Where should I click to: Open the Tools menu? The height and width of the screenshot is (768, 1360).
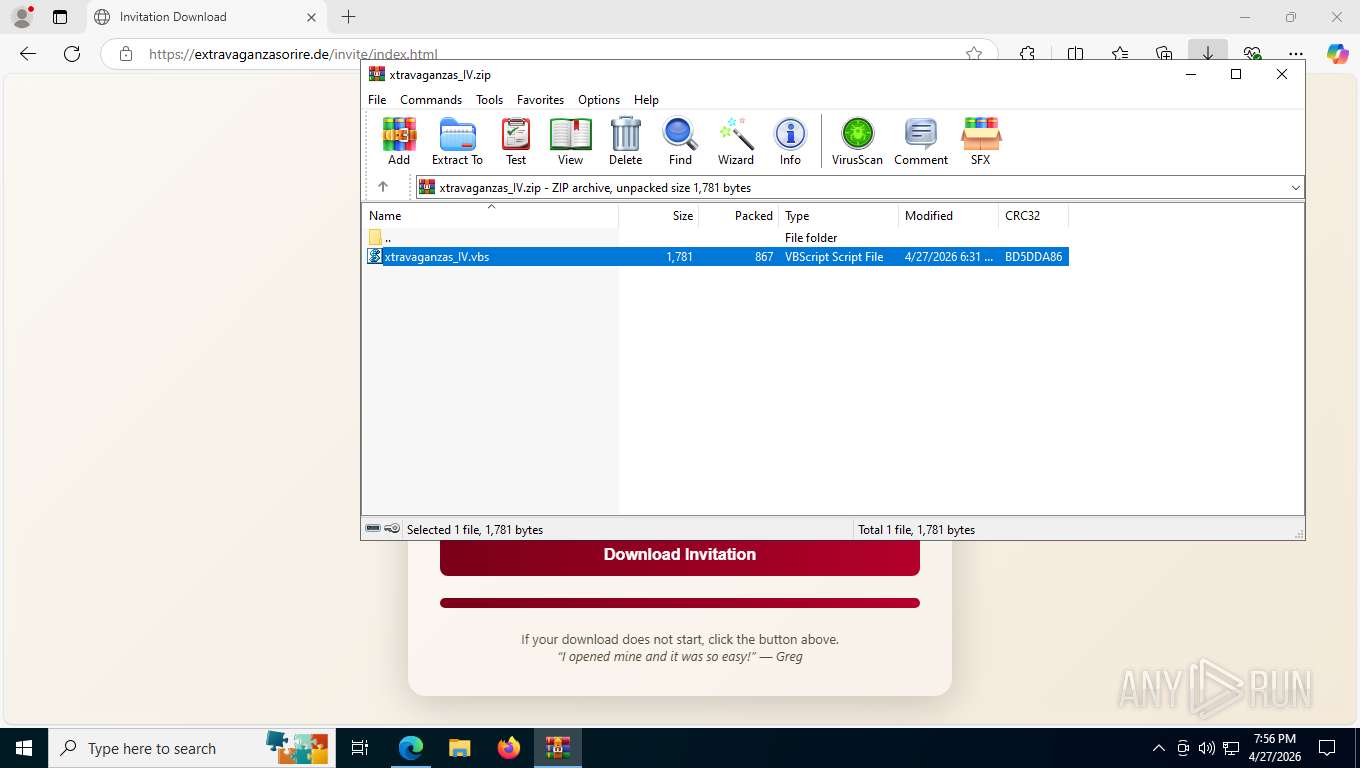coord(489,100)
